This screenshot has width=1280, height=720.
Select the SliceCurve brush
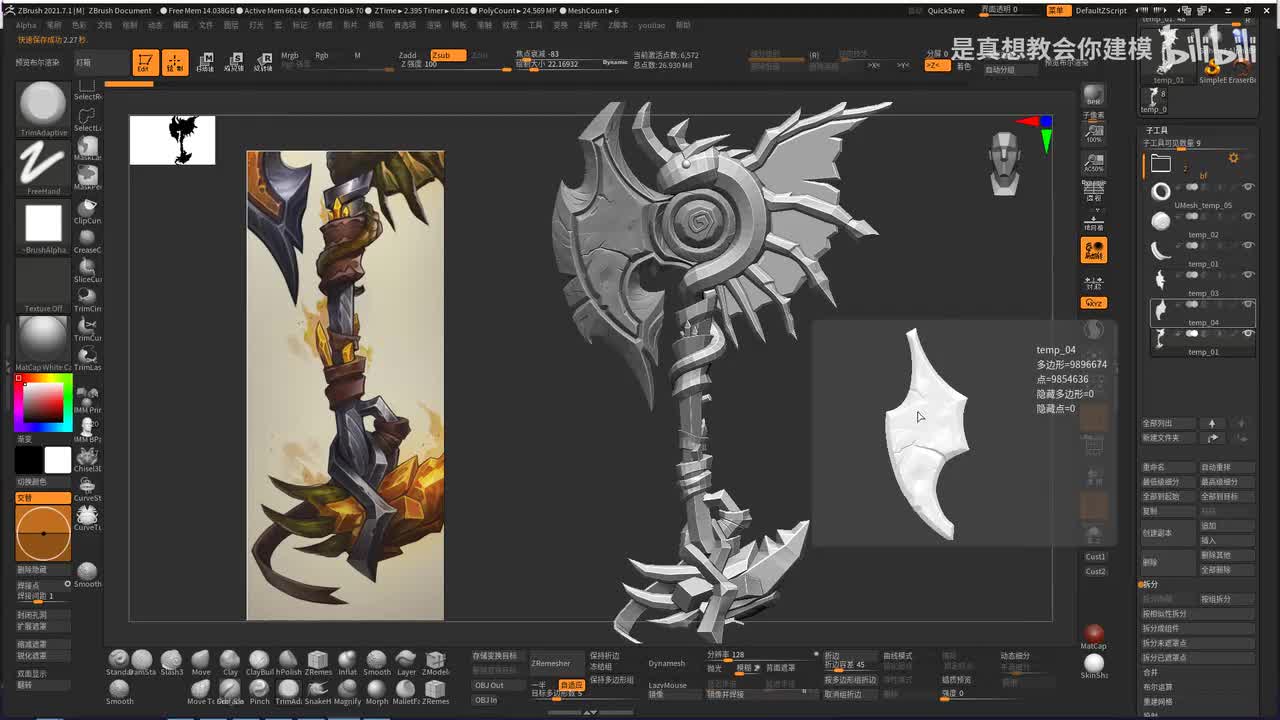[87, 270]
